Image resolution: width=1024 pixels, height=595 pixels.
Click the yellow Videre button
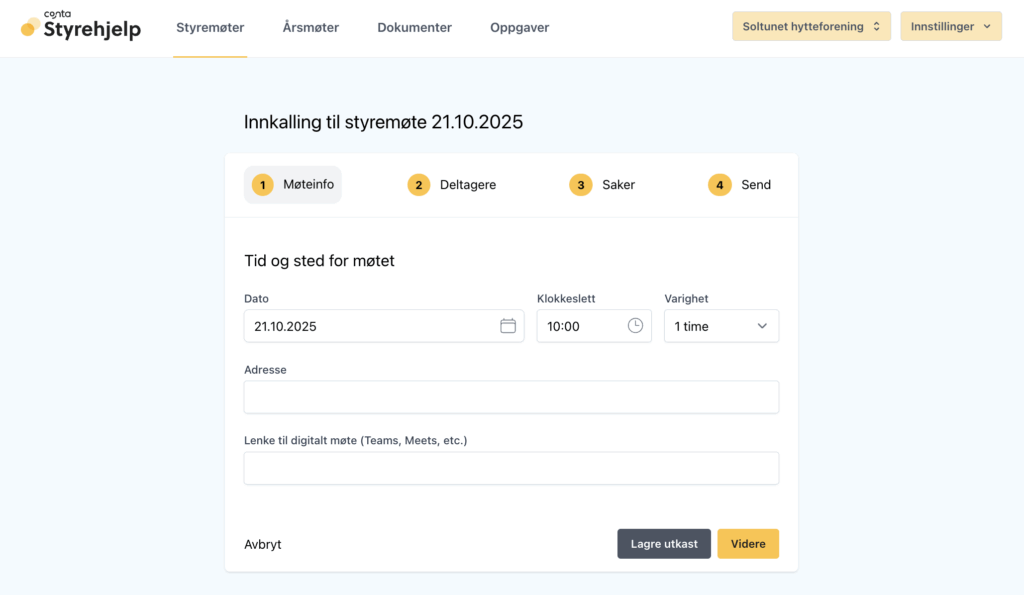point(748,544)
